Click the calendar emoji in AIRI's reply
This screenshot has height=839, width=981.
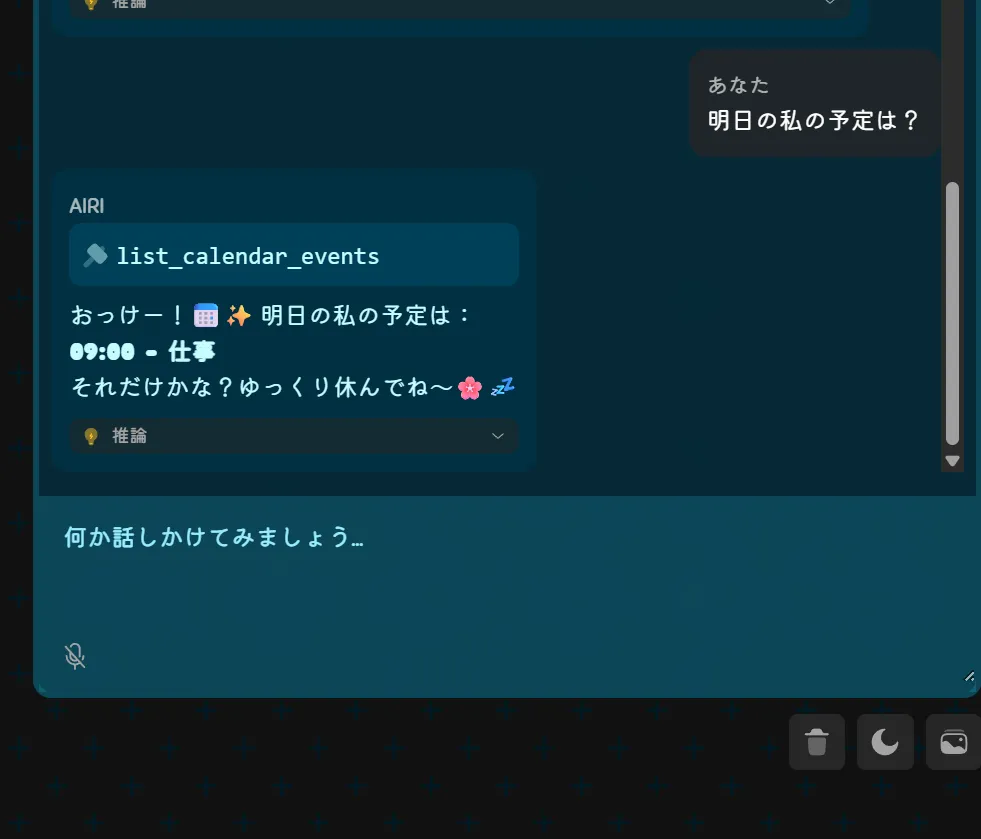pos(206,315)
